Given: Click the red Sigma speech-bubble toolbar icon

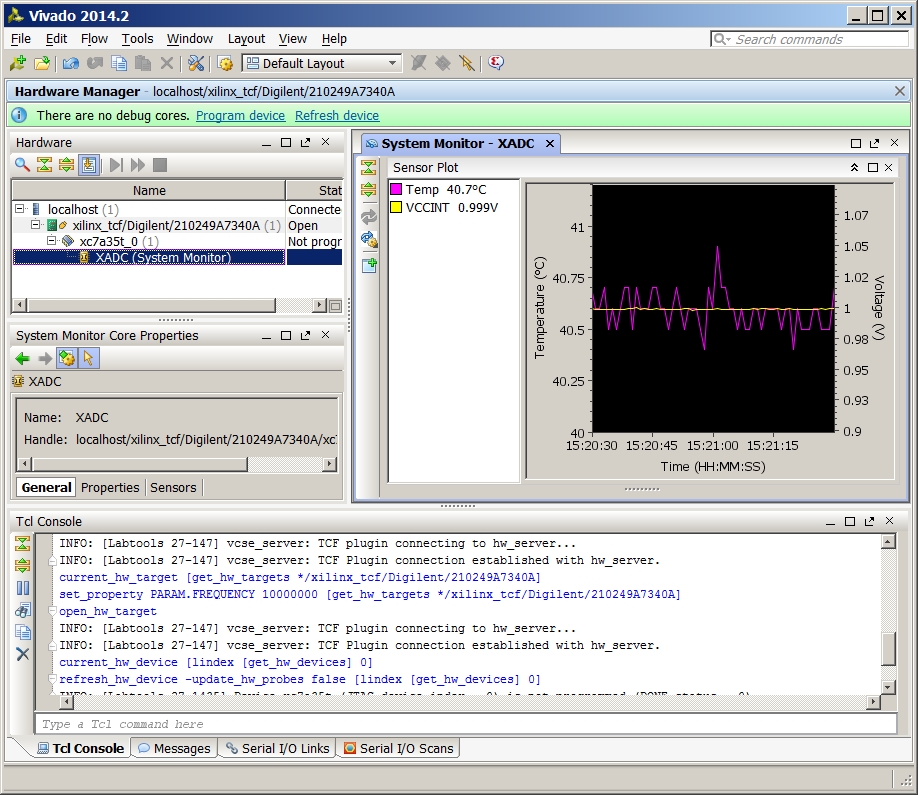Looking at the screenshot, I should point(496,63).
